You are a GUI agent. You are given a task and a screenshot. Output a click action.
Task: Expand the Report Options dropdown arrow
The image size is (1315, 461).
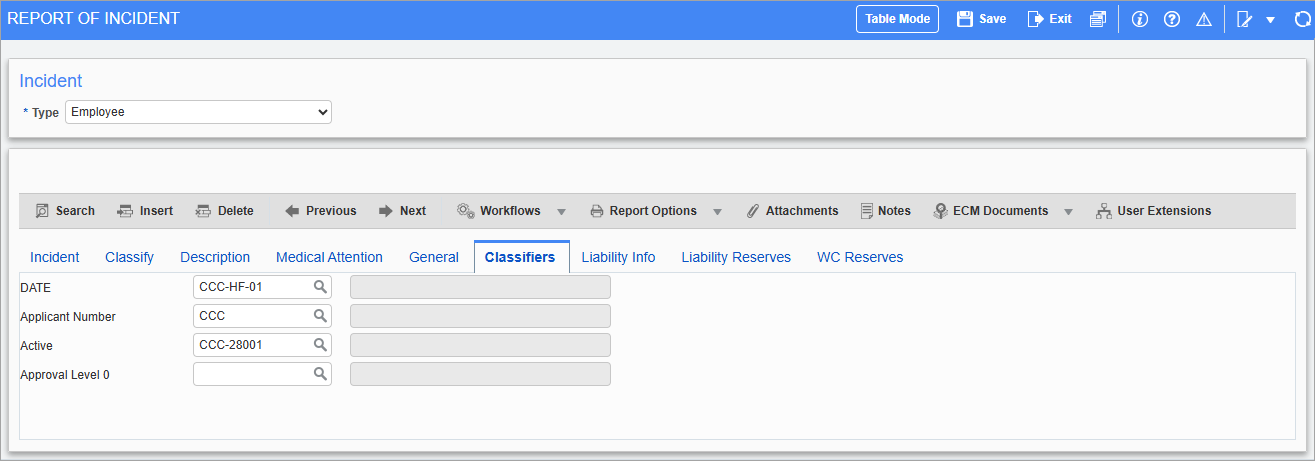(x=717, y=212)
